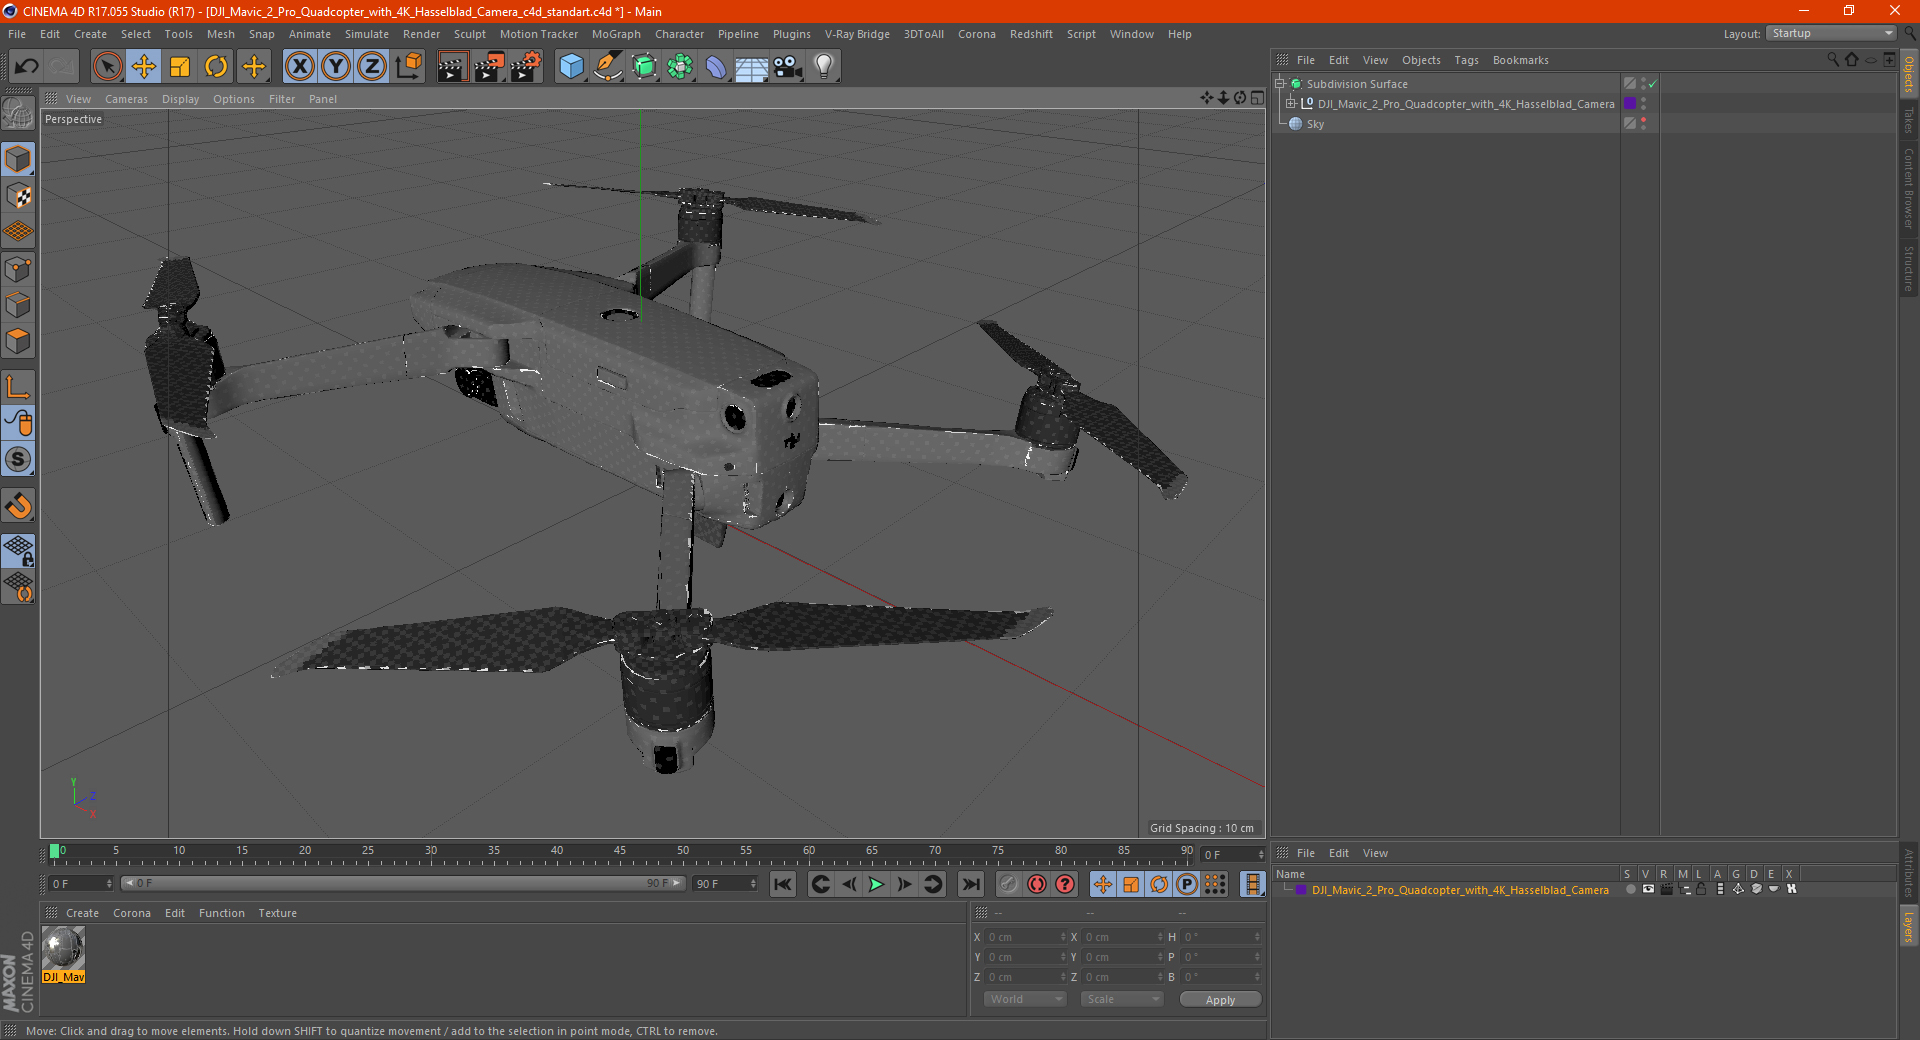The height and width of the screenshot is (1040, 1920).
Task: Switch to Model mode
Action: point(18,160)
